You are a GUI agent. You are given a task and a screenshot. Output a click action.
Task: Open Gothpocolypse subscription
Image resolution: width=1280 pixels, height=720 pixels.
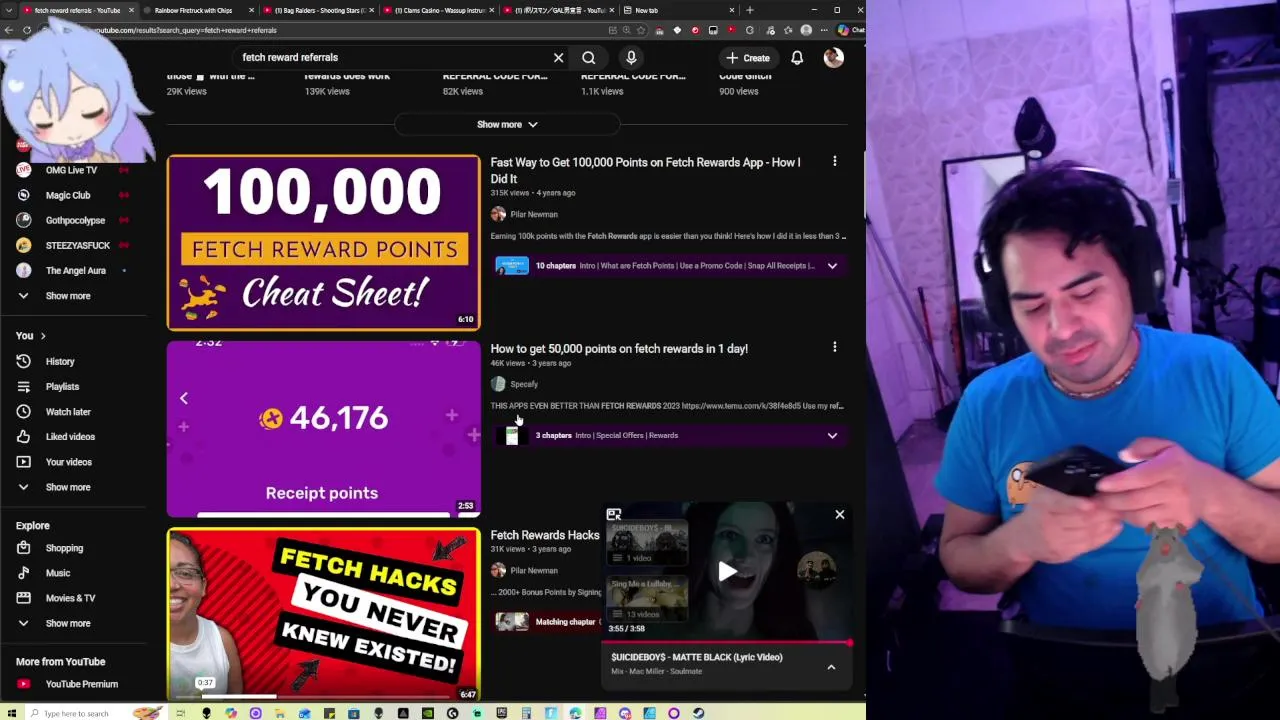(x=75, y=220)
